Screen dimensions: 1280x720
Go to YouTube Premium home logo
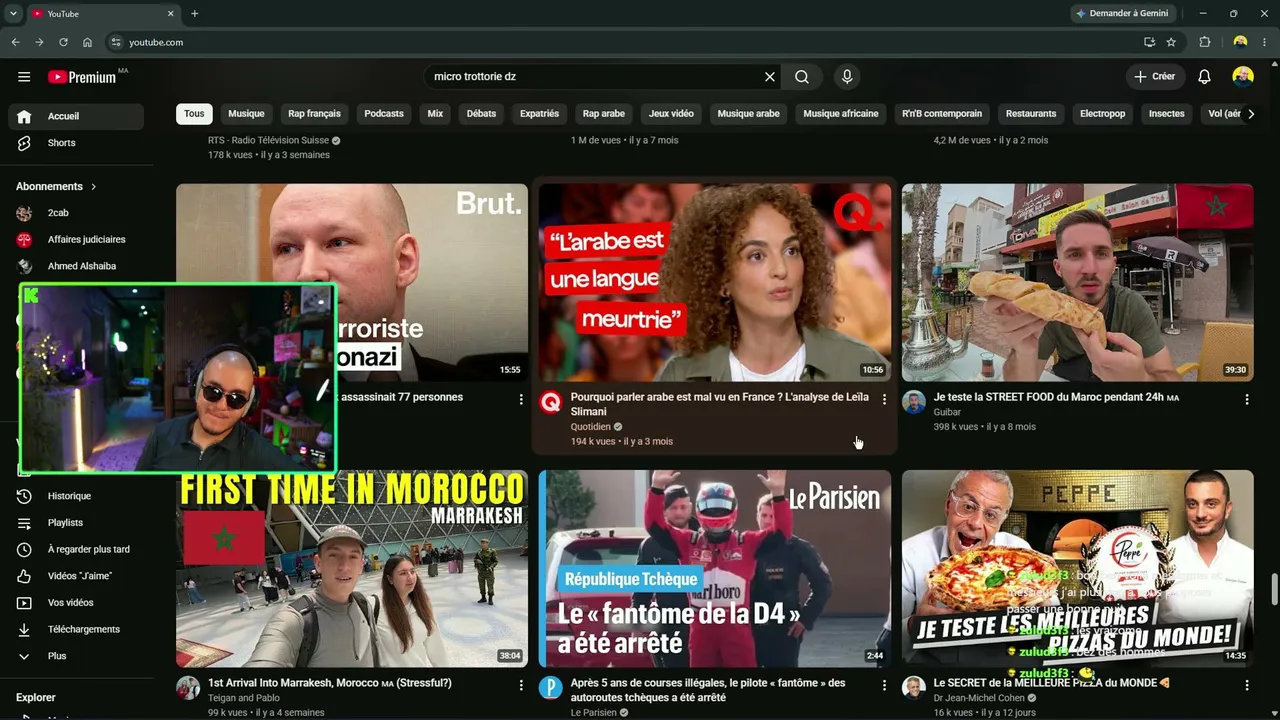coord(82,77)
